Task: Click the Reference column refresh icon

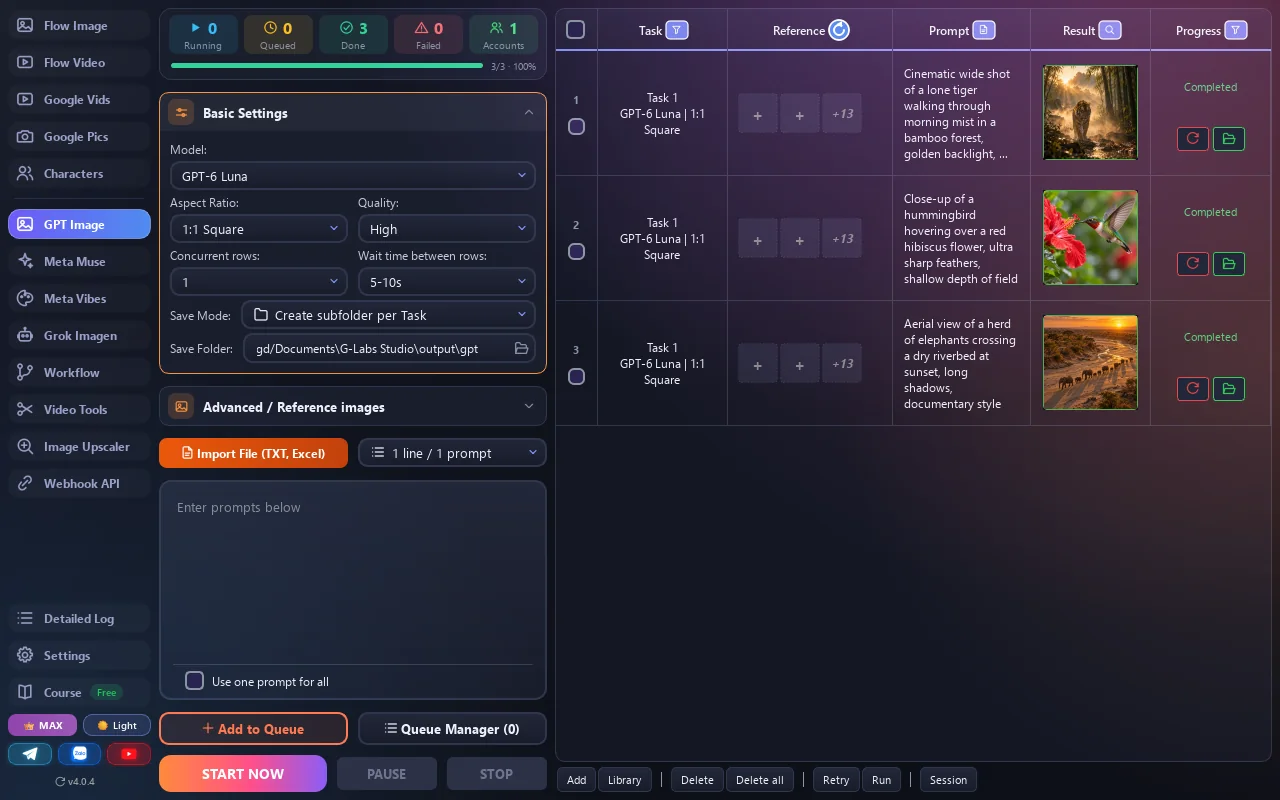Action: pos(839,31)
